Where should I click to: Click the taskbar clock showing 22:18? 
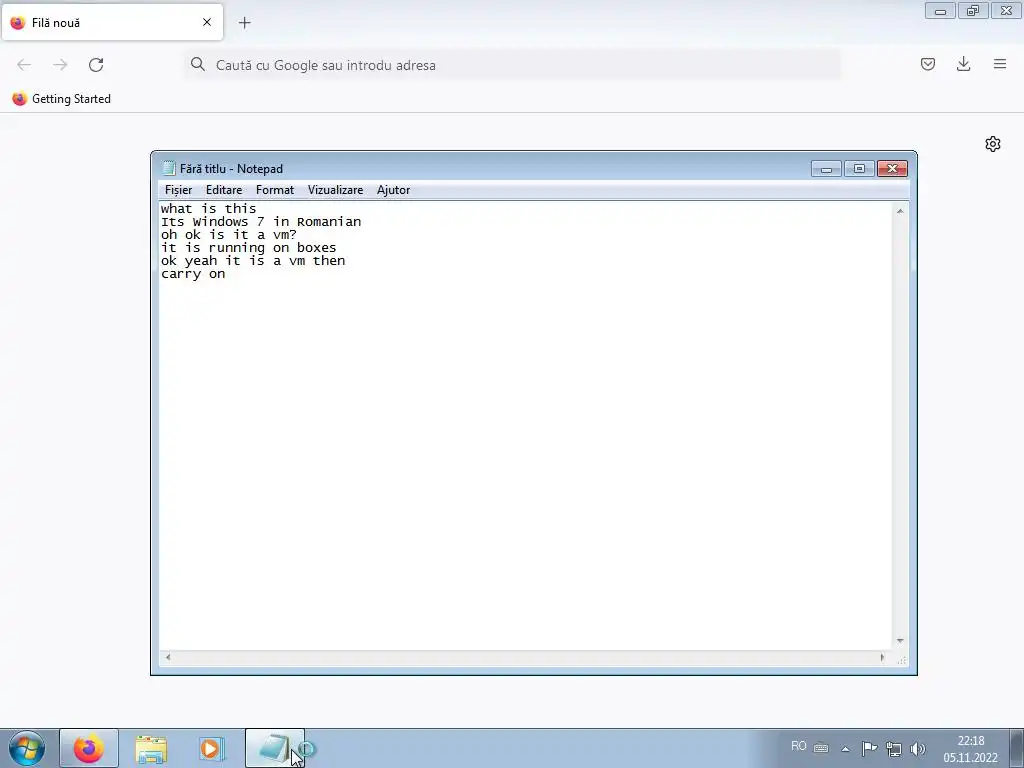[x=970, y=748]
